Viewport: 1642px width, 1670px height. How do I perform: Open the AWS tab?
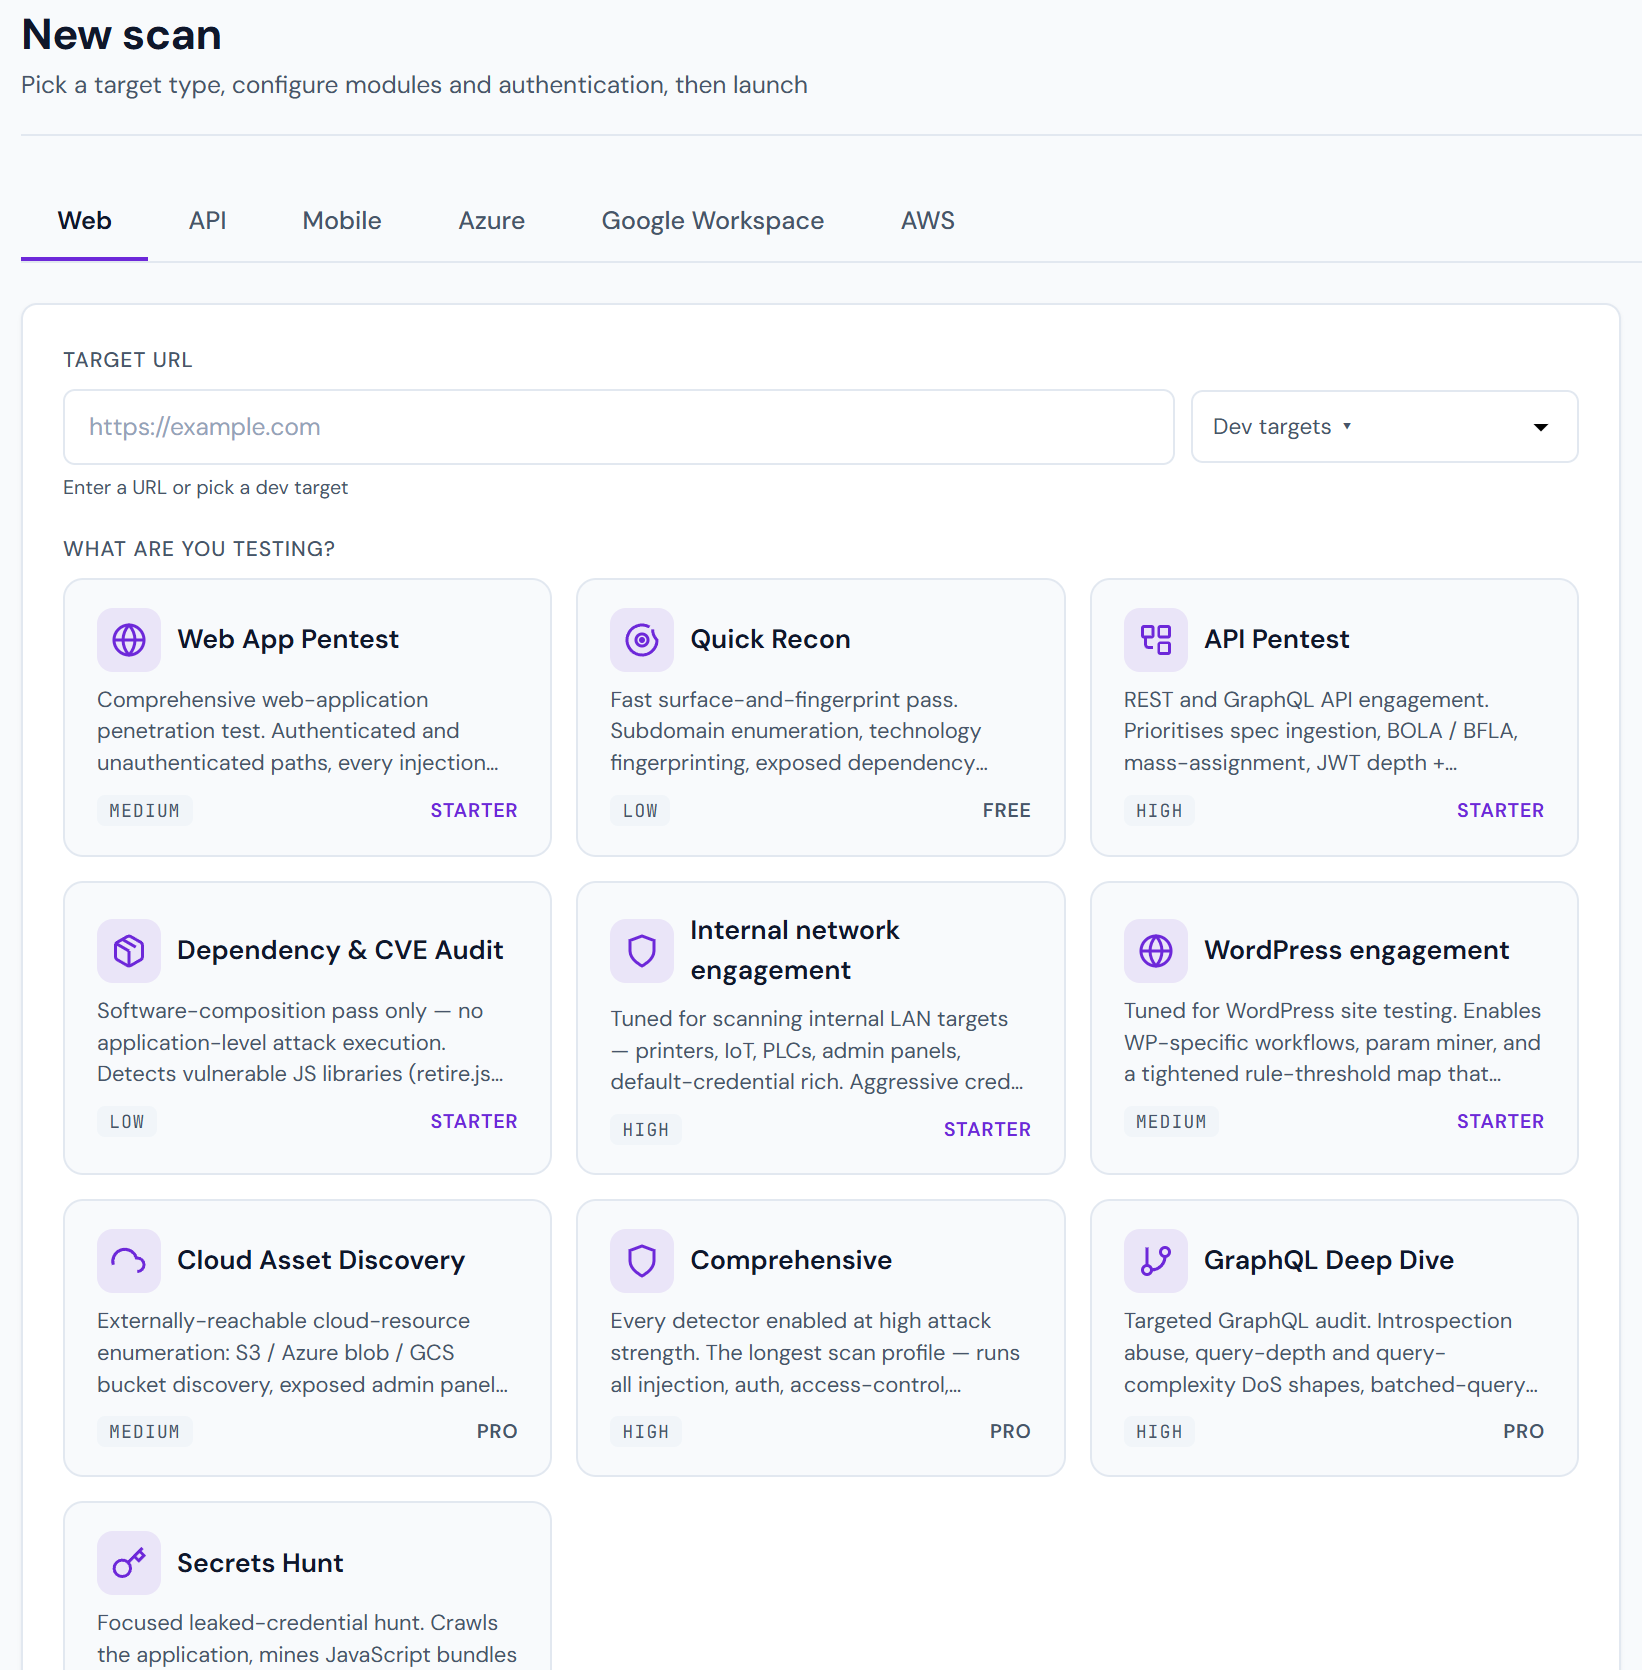point(928,221)
